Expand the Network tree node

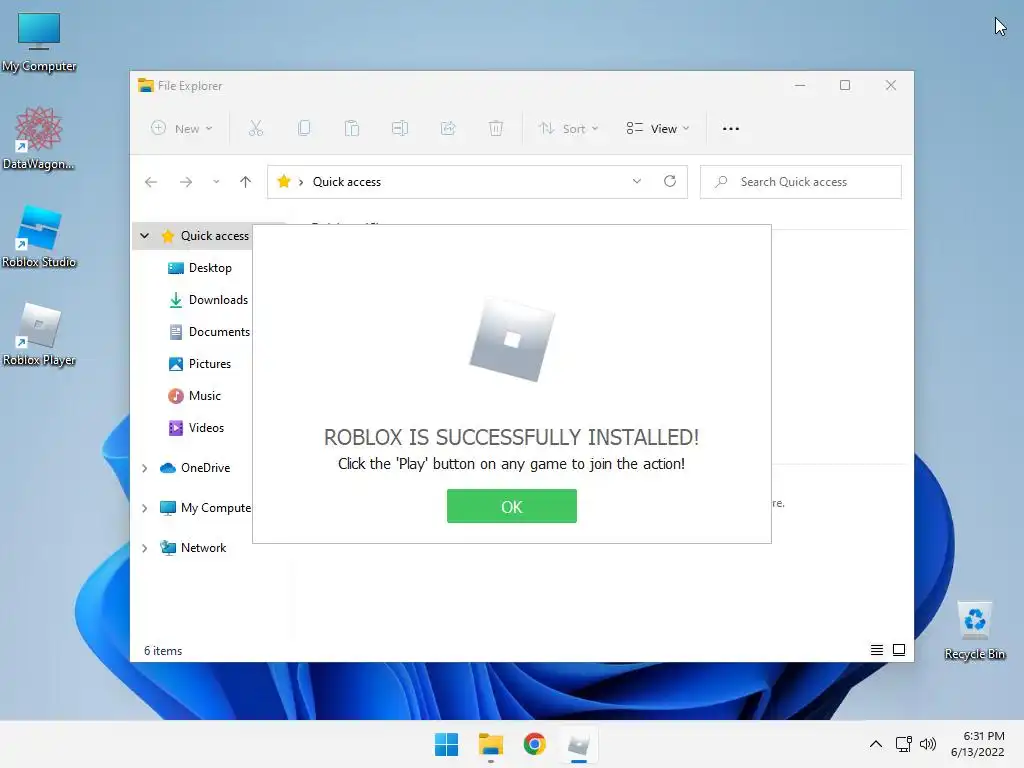144,548
